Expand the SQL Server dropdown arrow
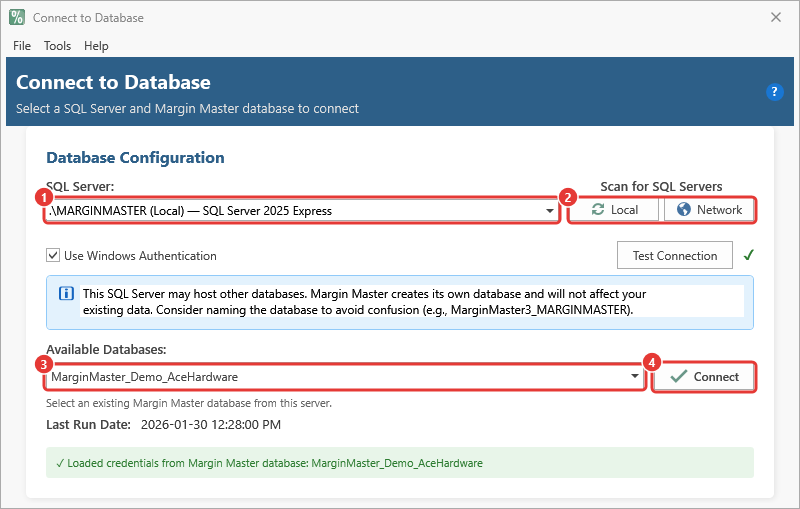Image resolution: width=800 pixels, height=509 pixels. [549, 211]
